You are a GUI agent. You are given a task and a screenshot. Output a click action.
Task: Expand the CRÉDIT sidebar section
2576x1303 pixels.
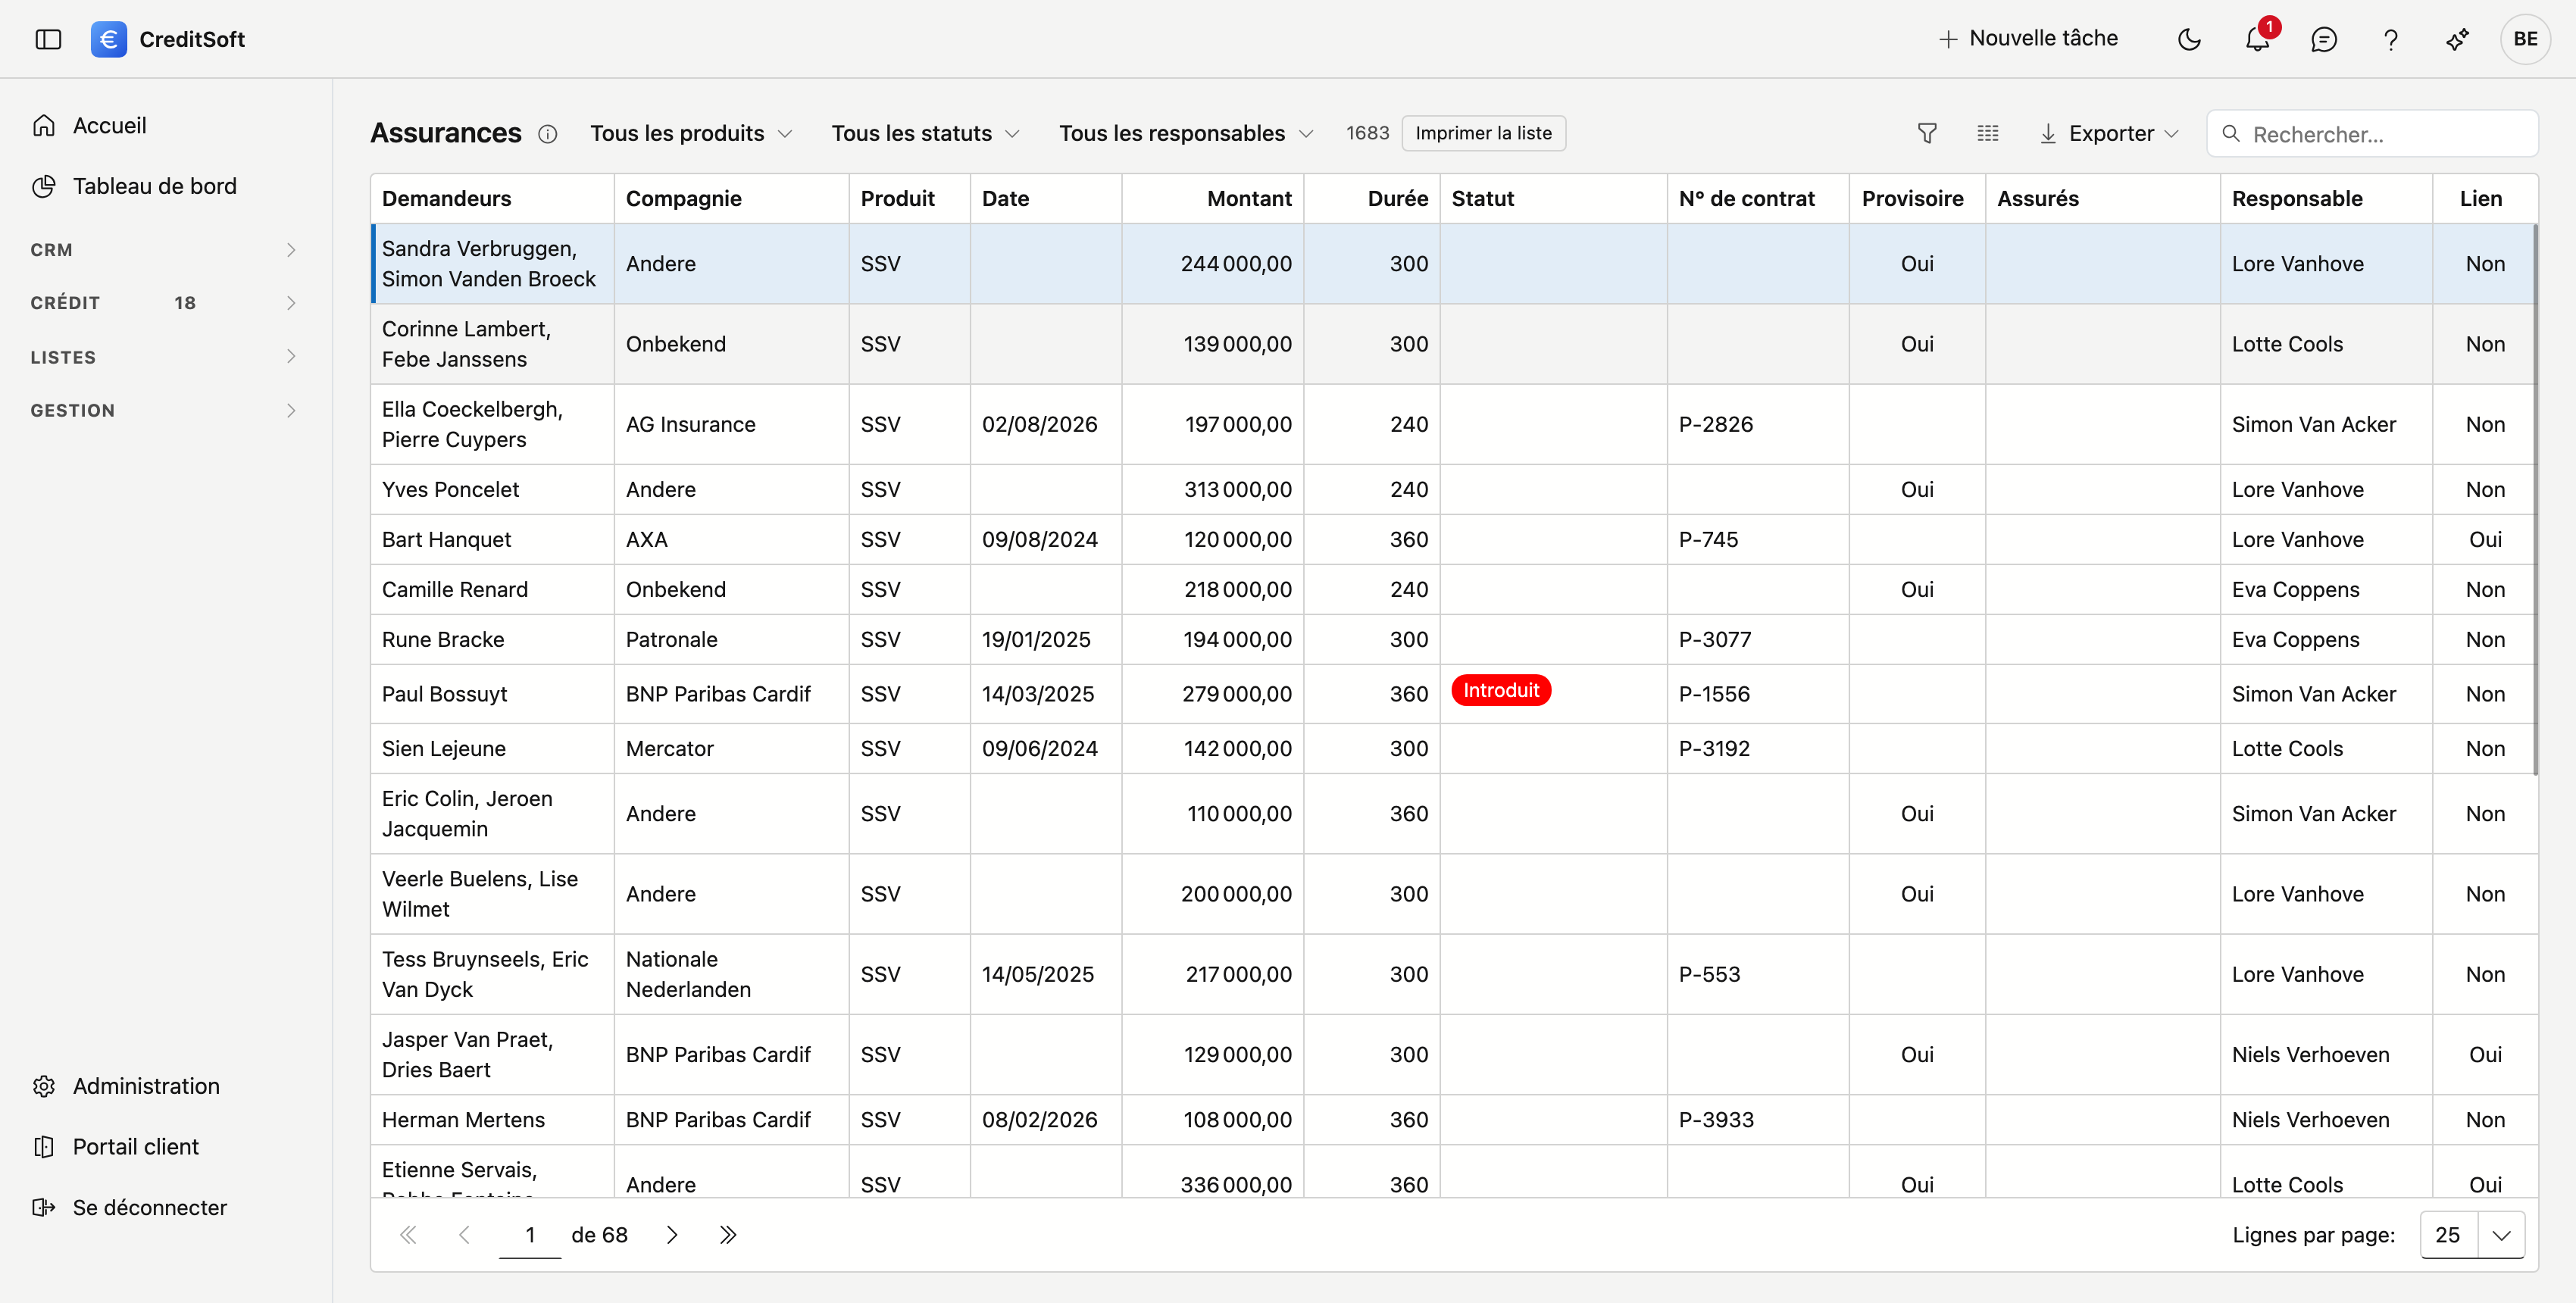pyautogui.click(x=165, y=303)
